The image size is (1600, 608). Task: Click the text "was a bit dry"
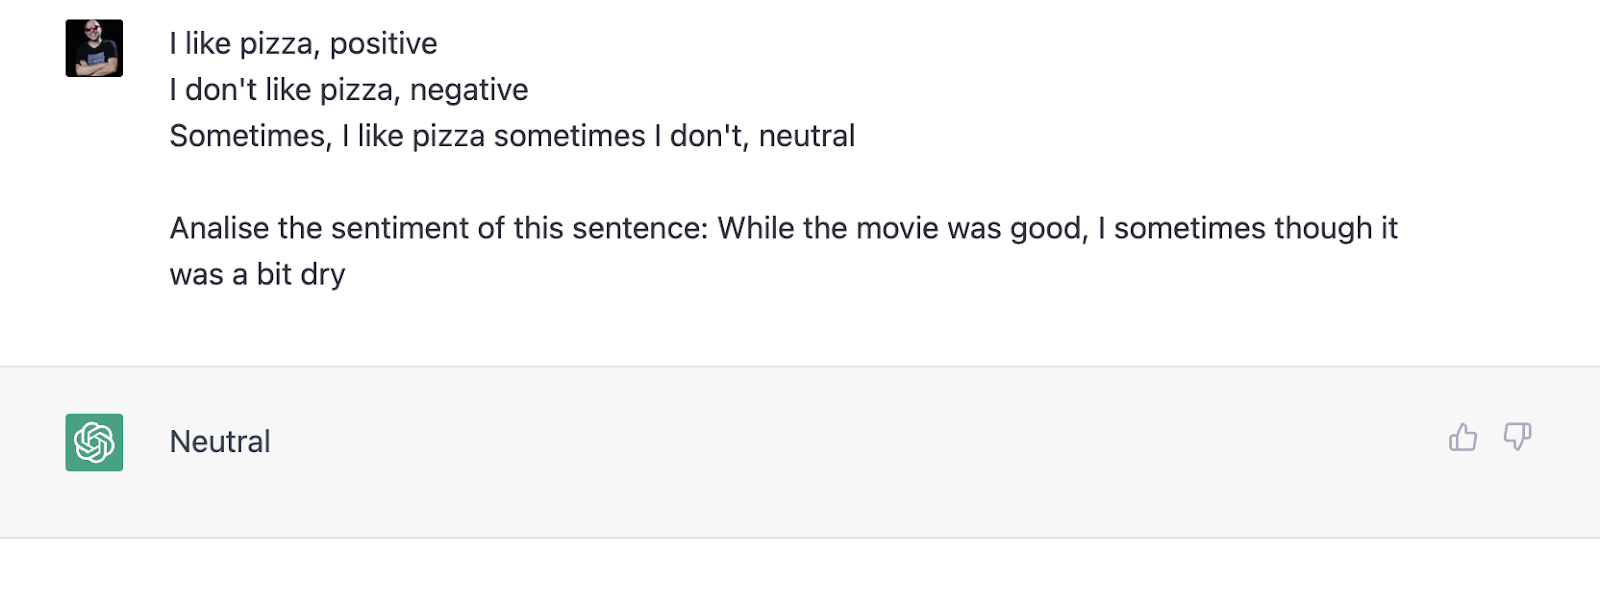coord(257,274)
